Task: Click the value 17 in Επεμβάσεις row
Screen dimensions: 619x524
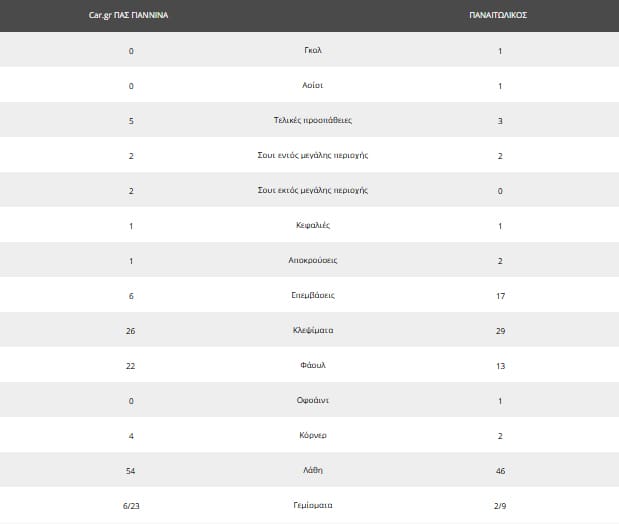Action: pos(499,296)
